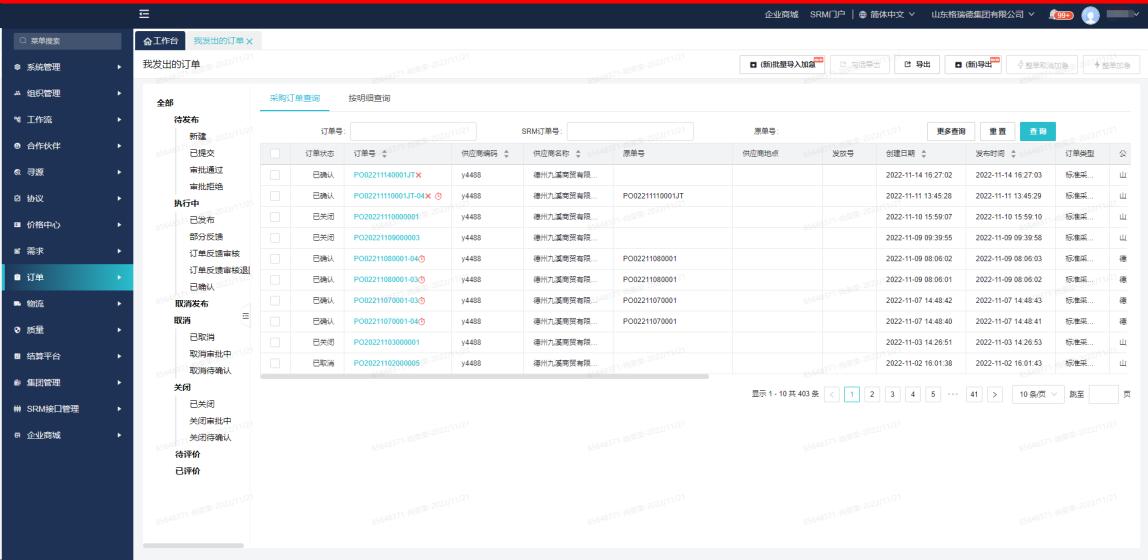Sort by 订单号 column sort arrows
The image size is (1148, 560).
coord(385,153)
